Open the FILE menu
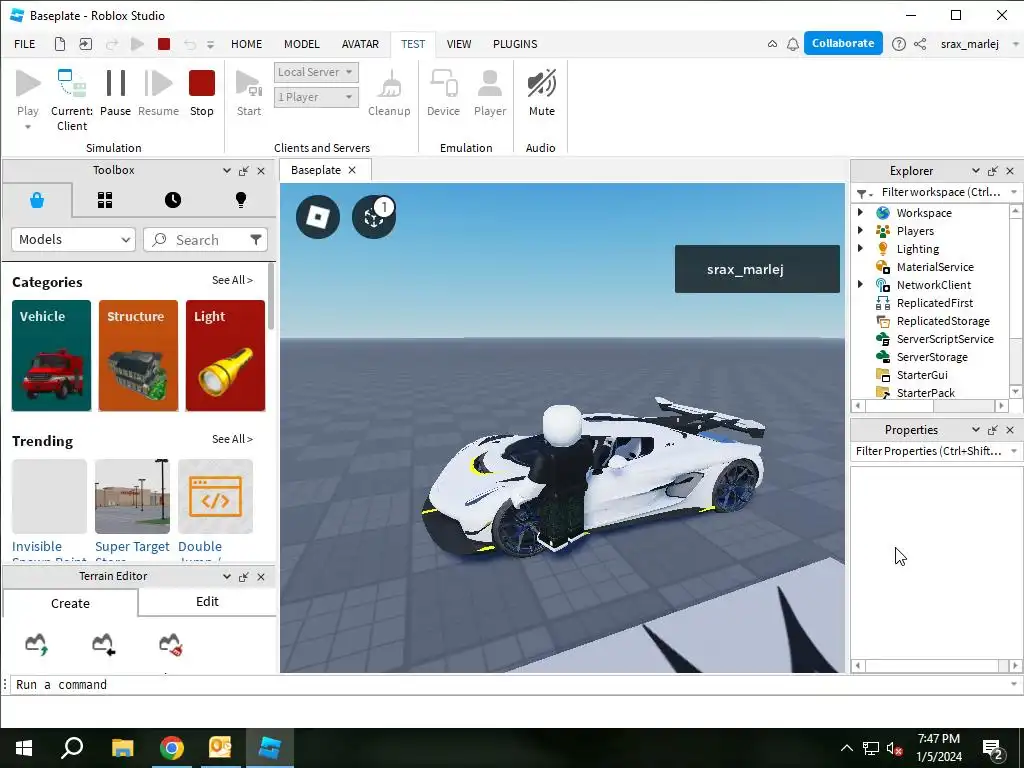Viewport: 1024px width, 768px height. tap(25, 44)
